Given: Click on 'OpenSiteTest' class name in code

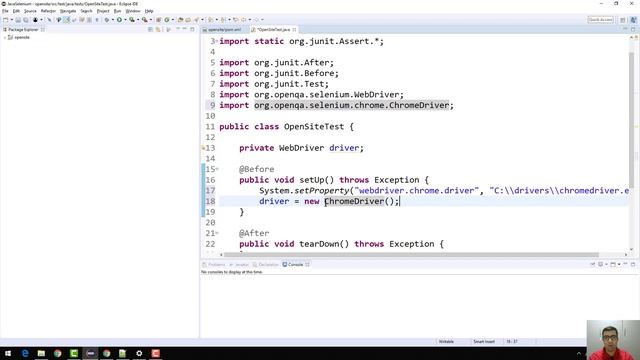Looking at the screenshot, I should click(314, 127).
